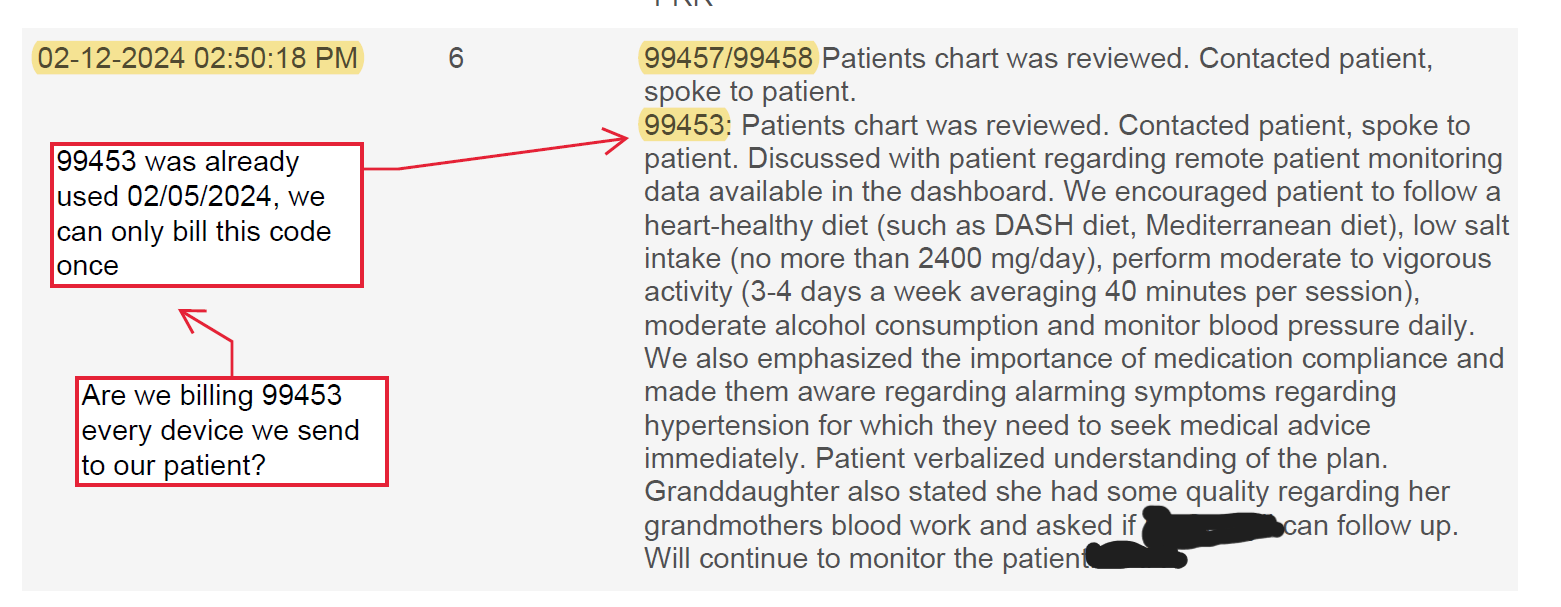The image size is (1561, 607).
Task: Click the black redaction after "monitor the patient"
Action: tap(1135, 556)
